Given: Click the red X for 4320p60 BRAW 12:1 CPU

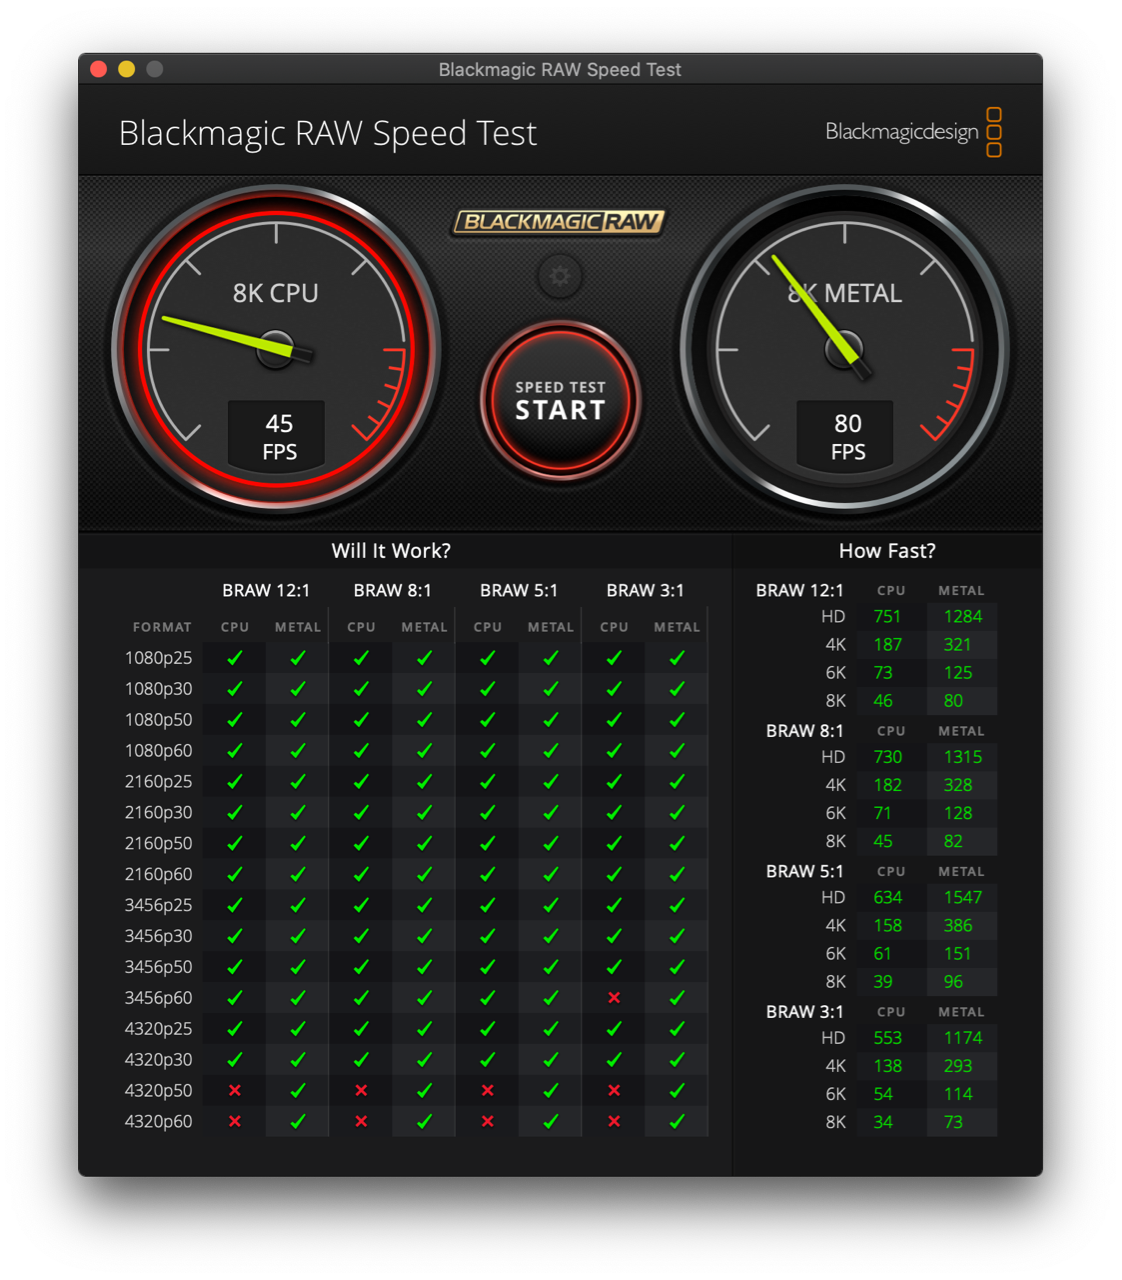Looking at the screenshot, I should [x=235, y=1122].
